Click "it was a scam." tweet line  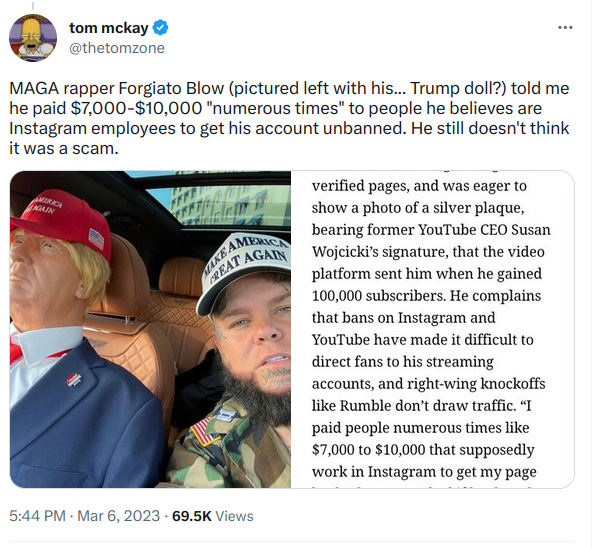(64, 148)
